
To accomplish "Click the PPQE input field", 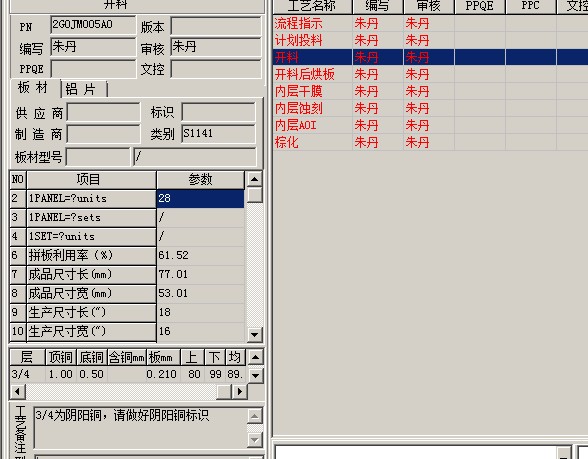I will (93, 69).
